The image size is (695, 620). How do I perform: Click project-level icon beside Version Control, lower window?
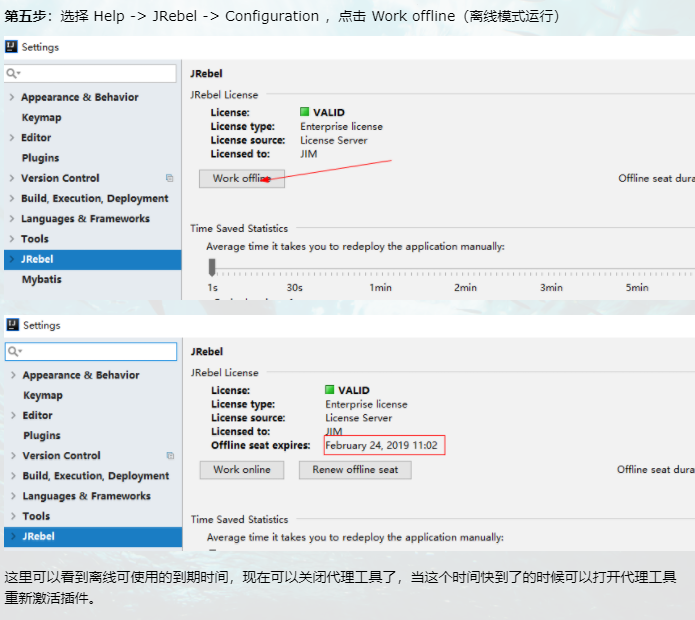170,456
